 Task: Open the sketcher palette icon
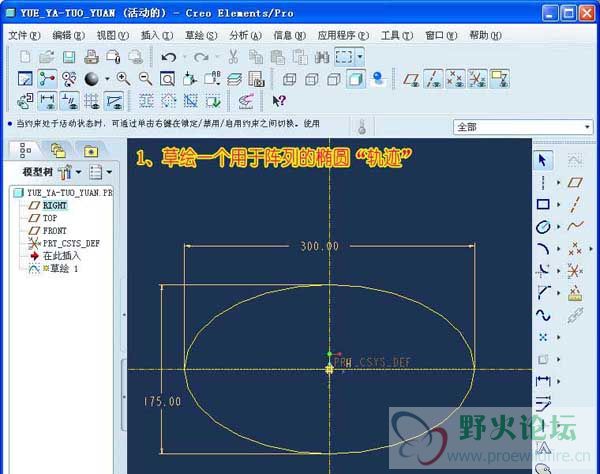543,468
